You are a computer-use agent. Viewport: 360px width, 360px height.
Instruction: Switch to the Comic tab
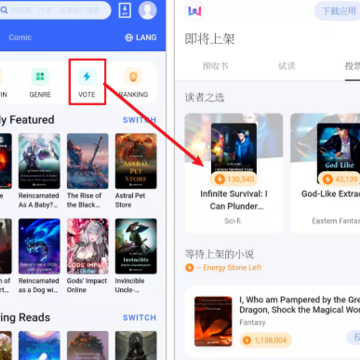(20, 37)
